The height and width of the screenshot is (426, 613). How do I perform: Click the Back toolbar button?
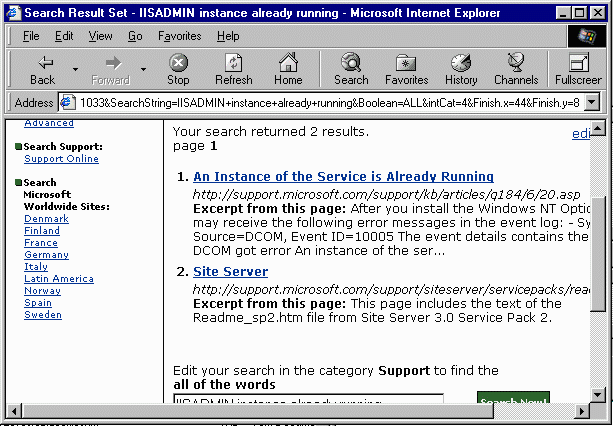click(x=42, y=68)
